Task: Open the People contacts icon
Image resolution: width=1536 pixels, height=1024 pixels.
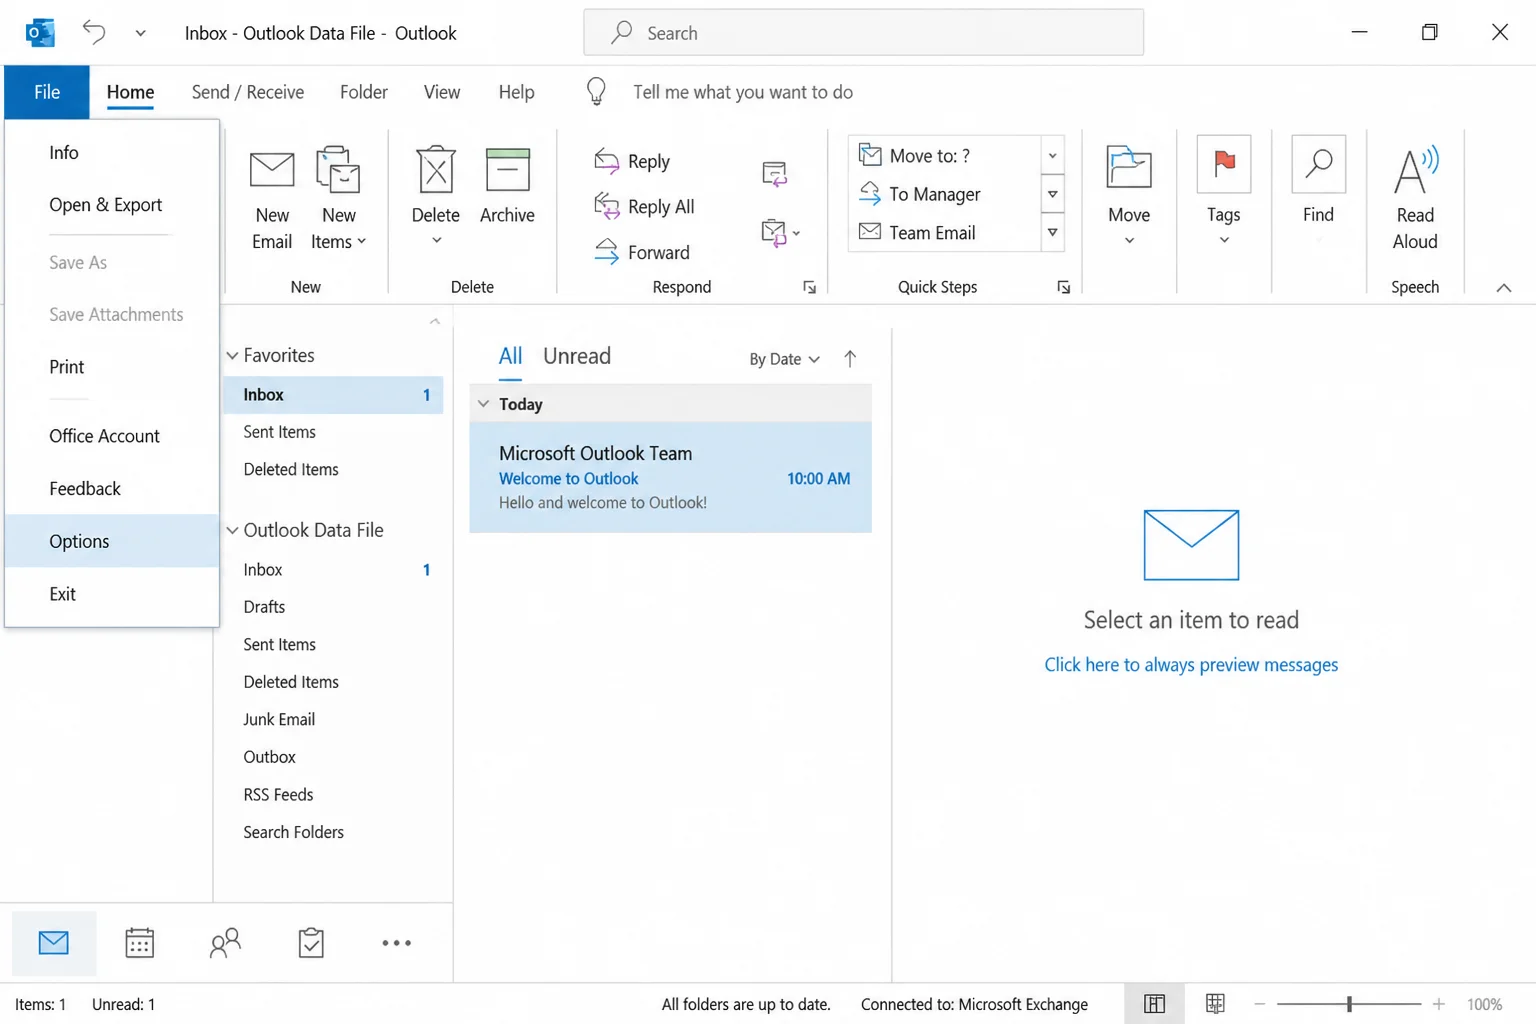Action: coord(226,943)
